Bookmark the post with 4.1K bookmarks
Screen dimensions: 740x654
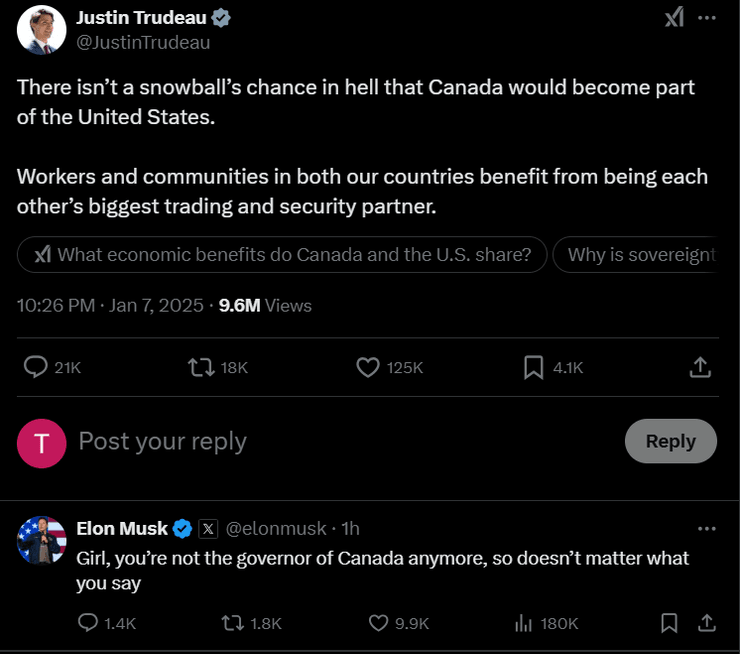(534, 367)
